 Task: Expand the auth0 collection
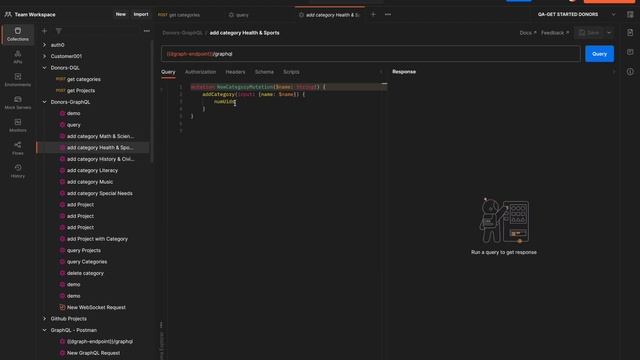coord(44,45)
